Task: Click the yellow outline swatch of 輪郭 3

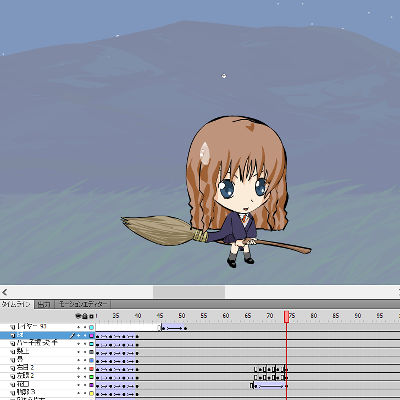Action: point(91,393)
